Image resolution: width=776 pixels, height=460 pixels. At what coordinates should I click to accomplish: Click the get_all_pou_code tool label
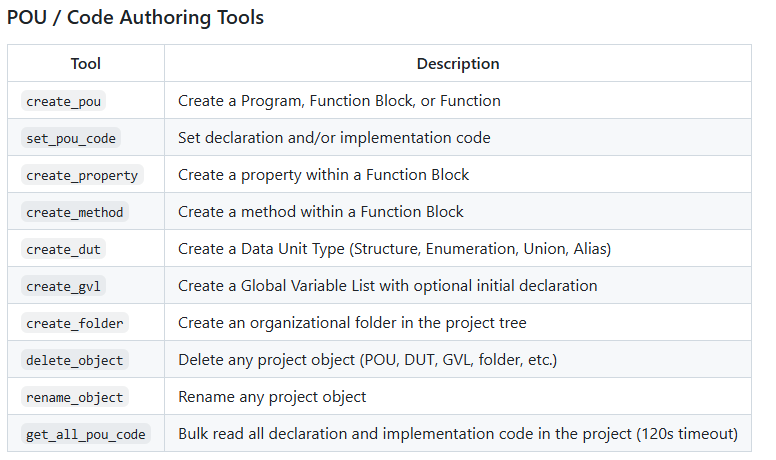pos(87,434)
